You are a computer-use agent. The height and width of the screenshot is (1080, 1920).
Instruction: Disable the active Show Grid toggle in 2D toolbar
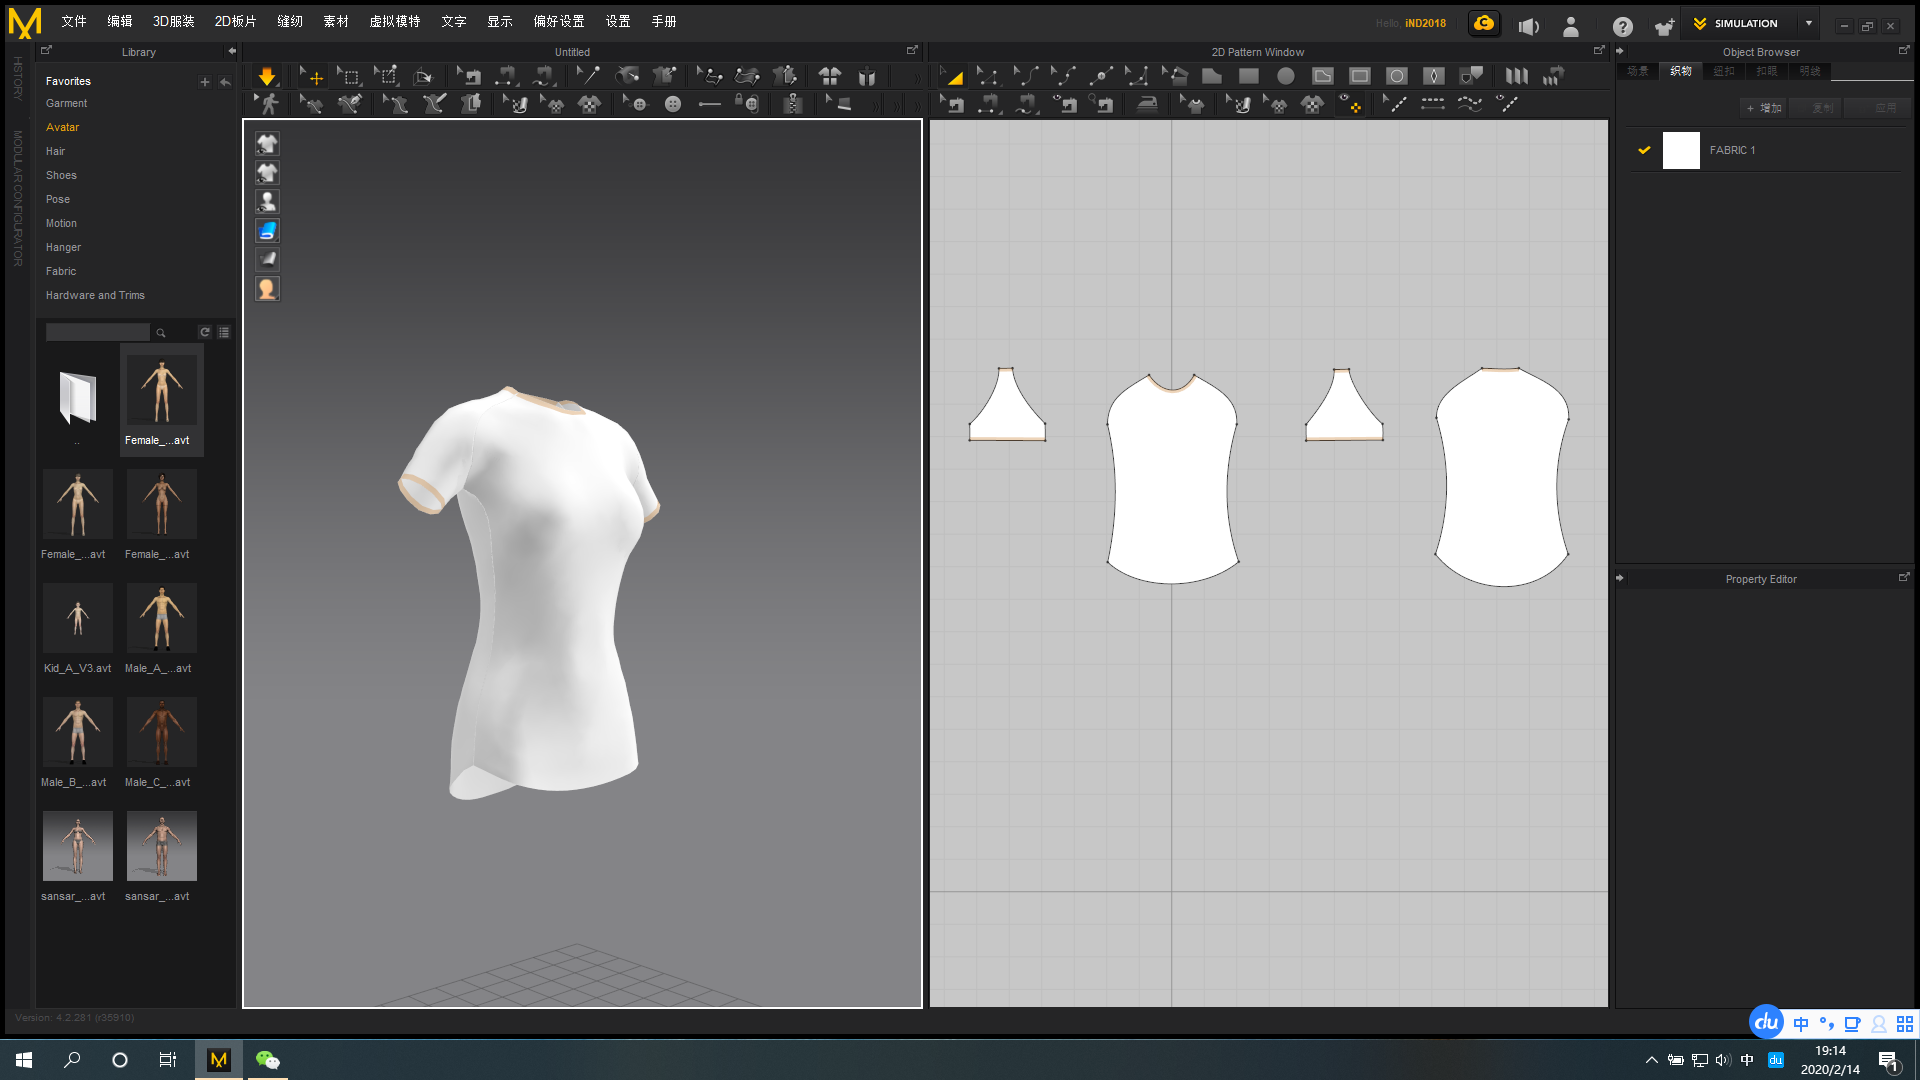tap(1352, 103)
